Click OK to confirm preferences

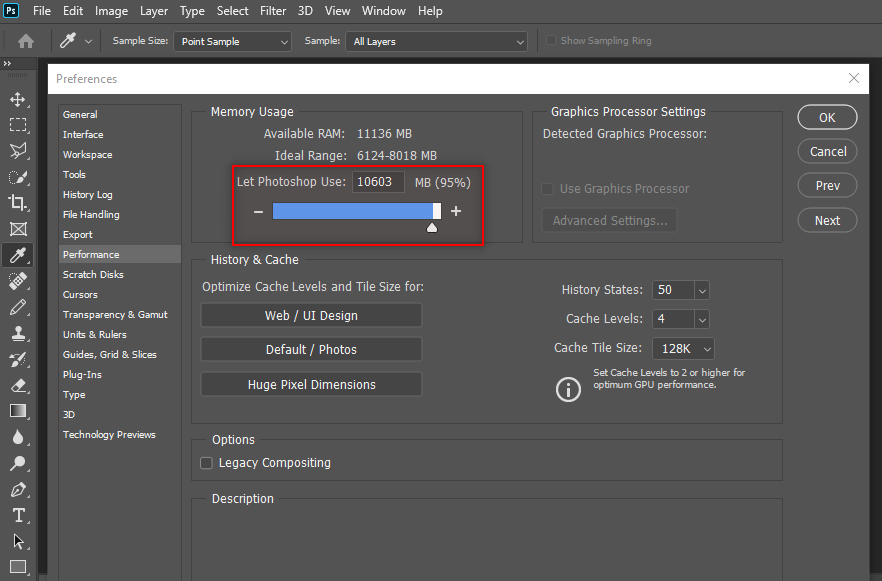827,118
